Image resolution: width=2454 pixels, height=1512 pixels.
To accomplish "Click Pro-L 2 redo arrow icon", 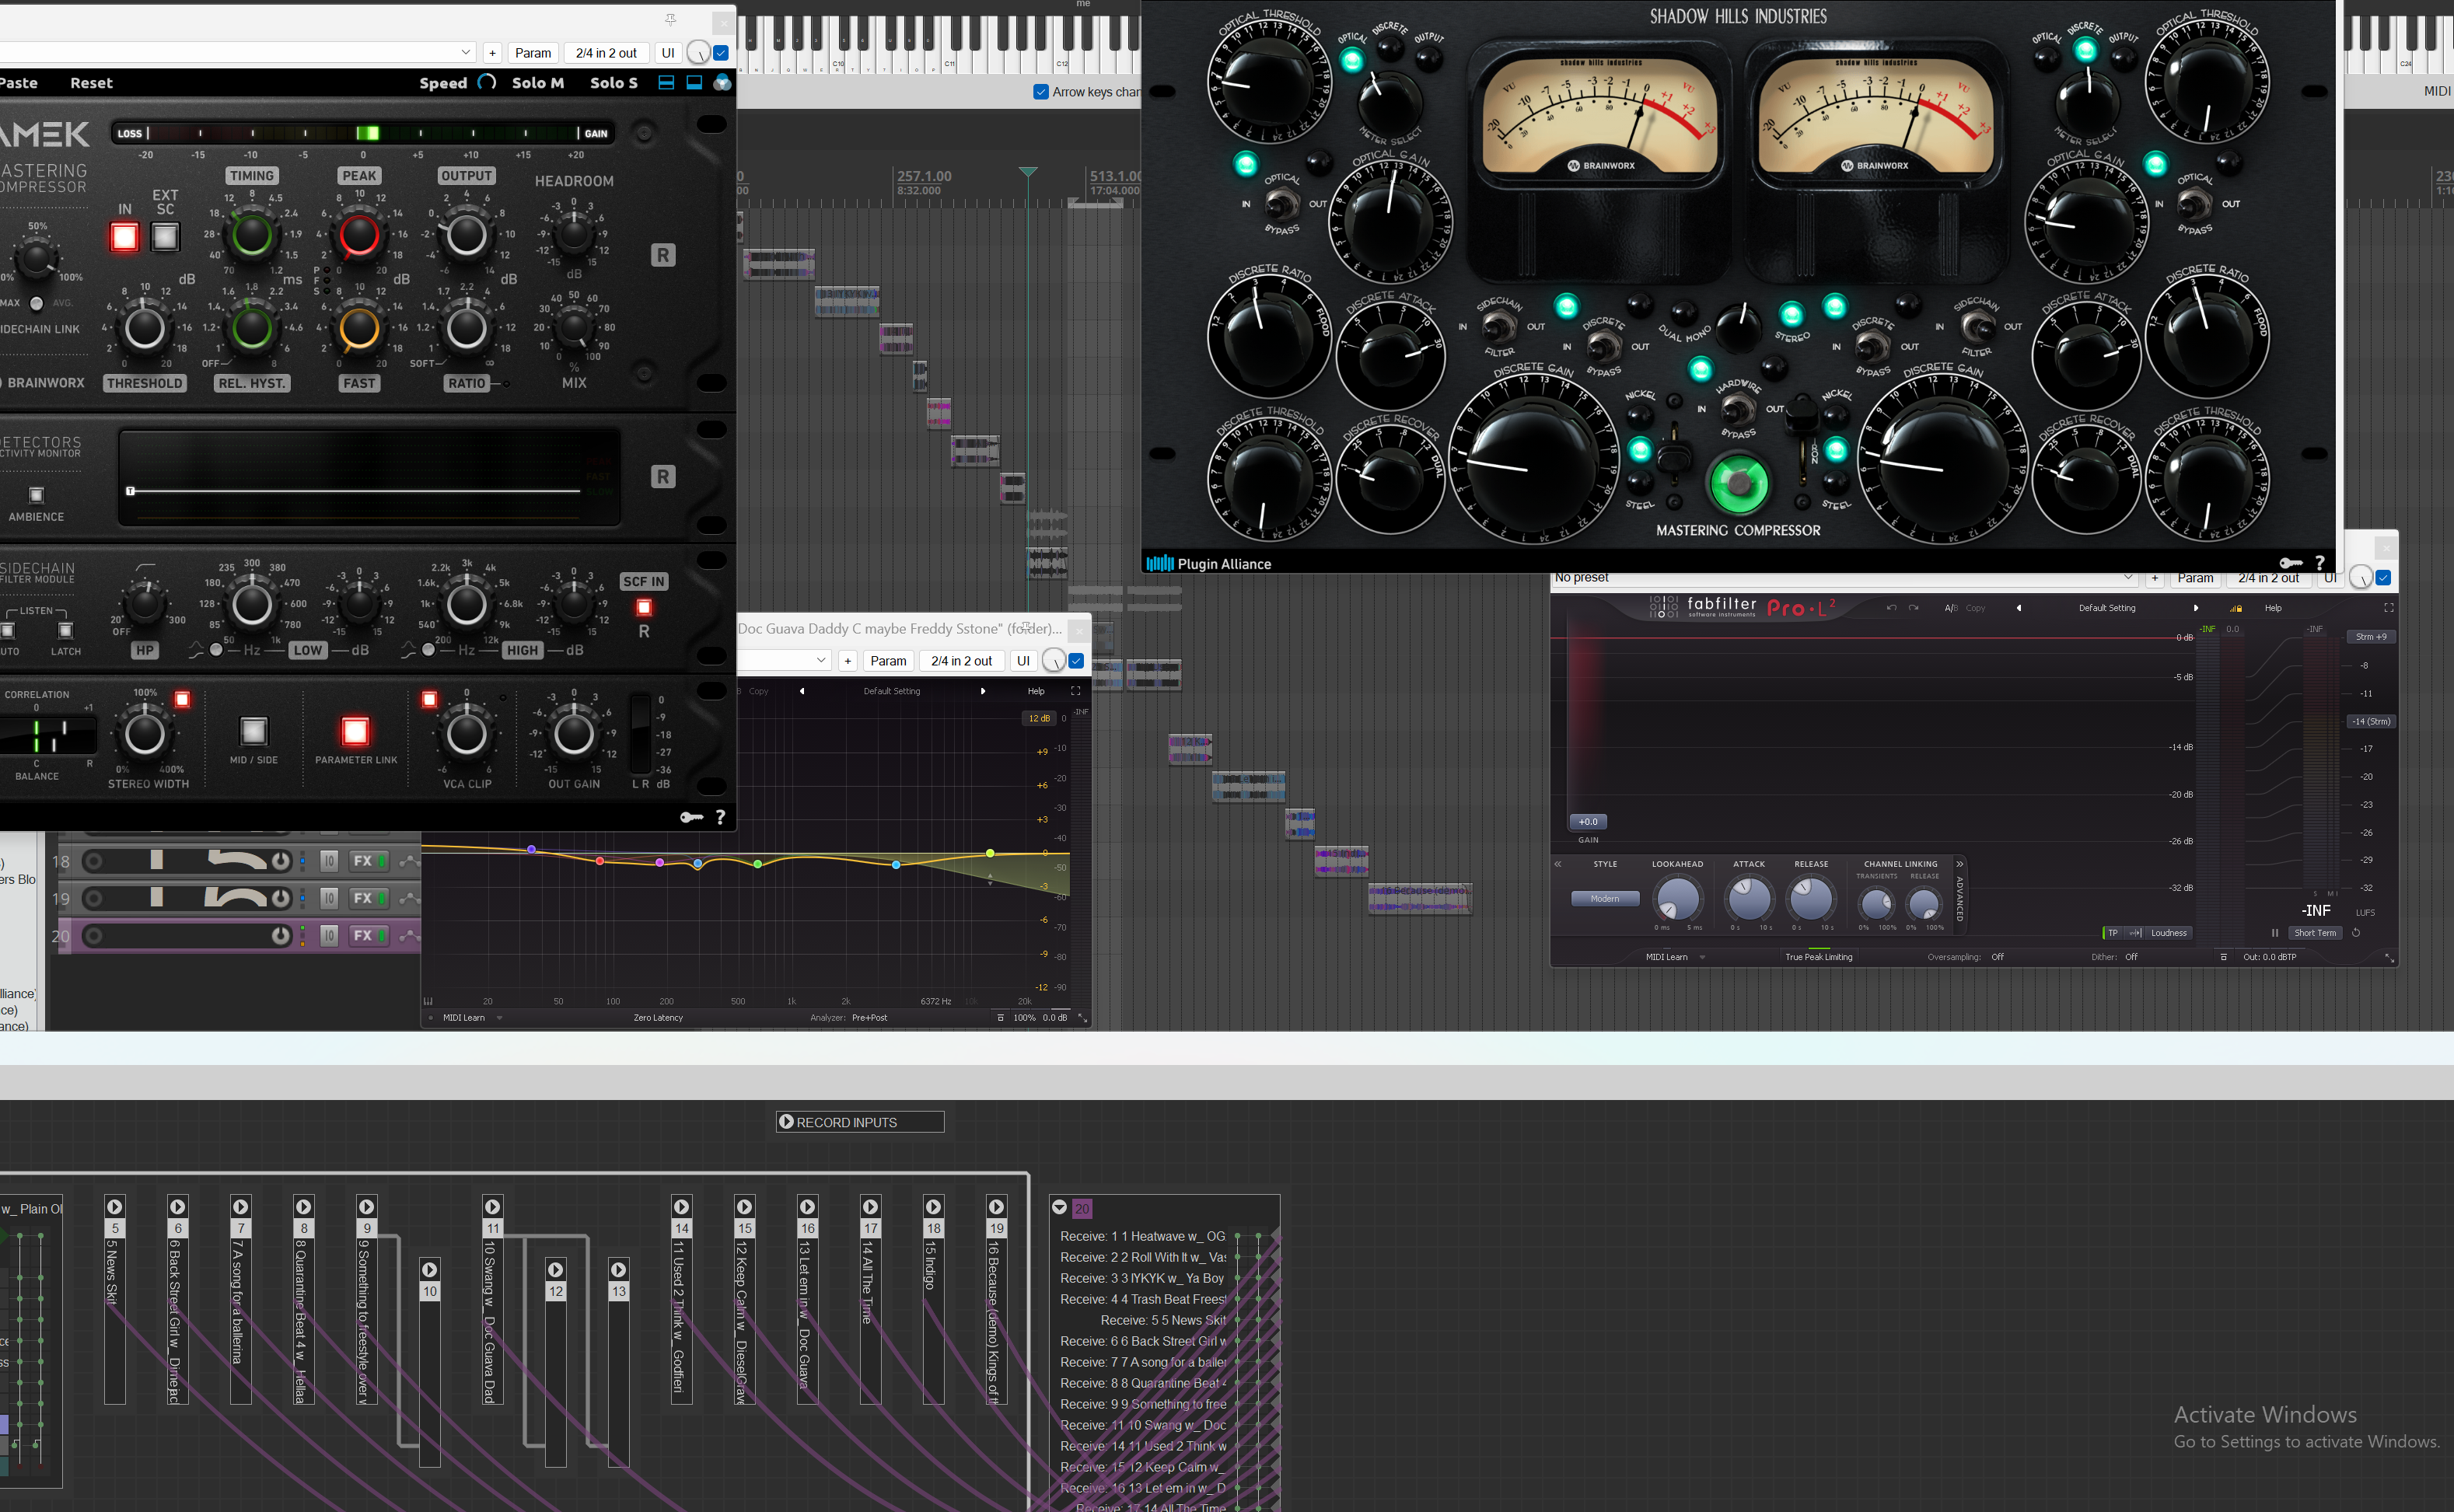I will click(x=1913, y=608).
